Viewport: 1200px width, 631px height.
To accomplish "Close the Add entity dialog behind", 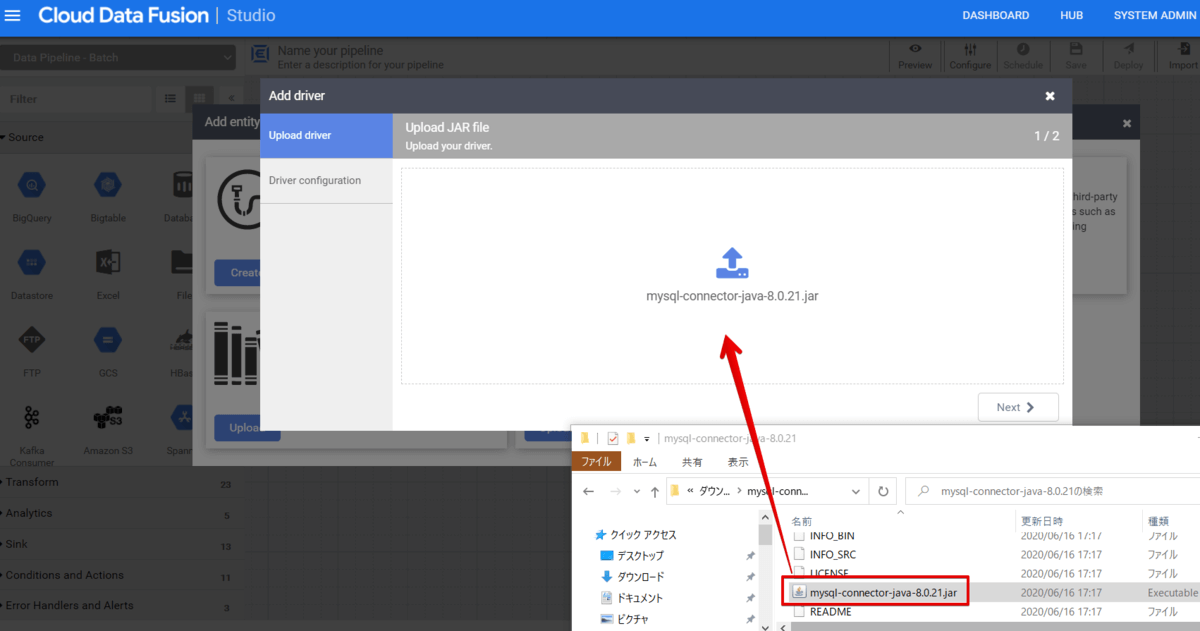I will tap(1127, 123).
